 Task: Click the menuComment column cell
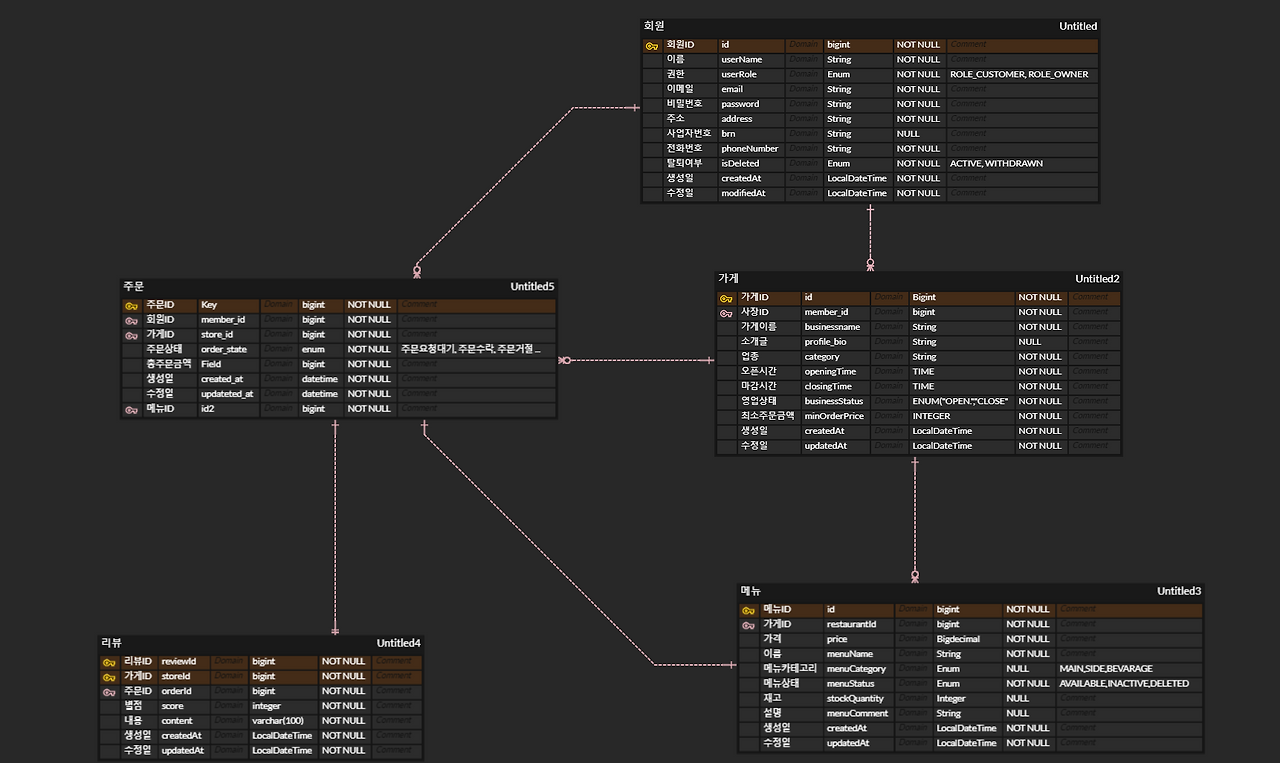[x=859, y=714]
